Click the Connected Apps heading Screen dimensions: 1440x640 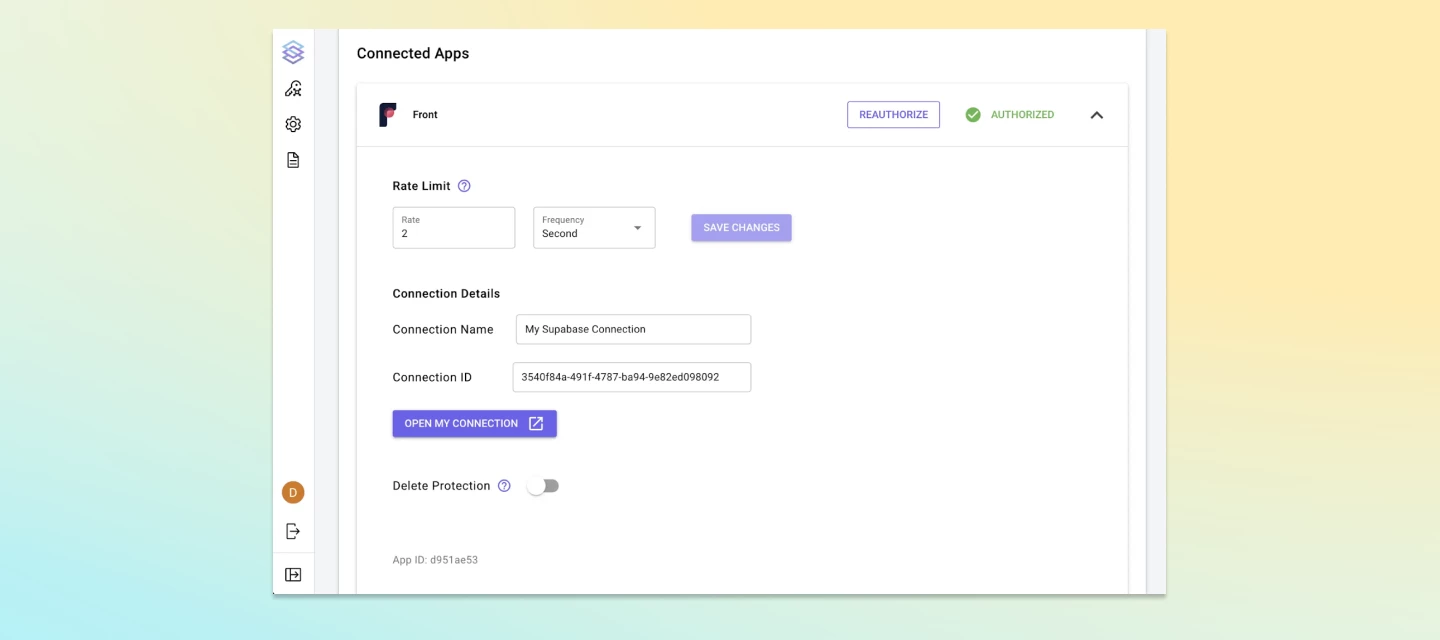pyautogui.click(x=413, y=54)
